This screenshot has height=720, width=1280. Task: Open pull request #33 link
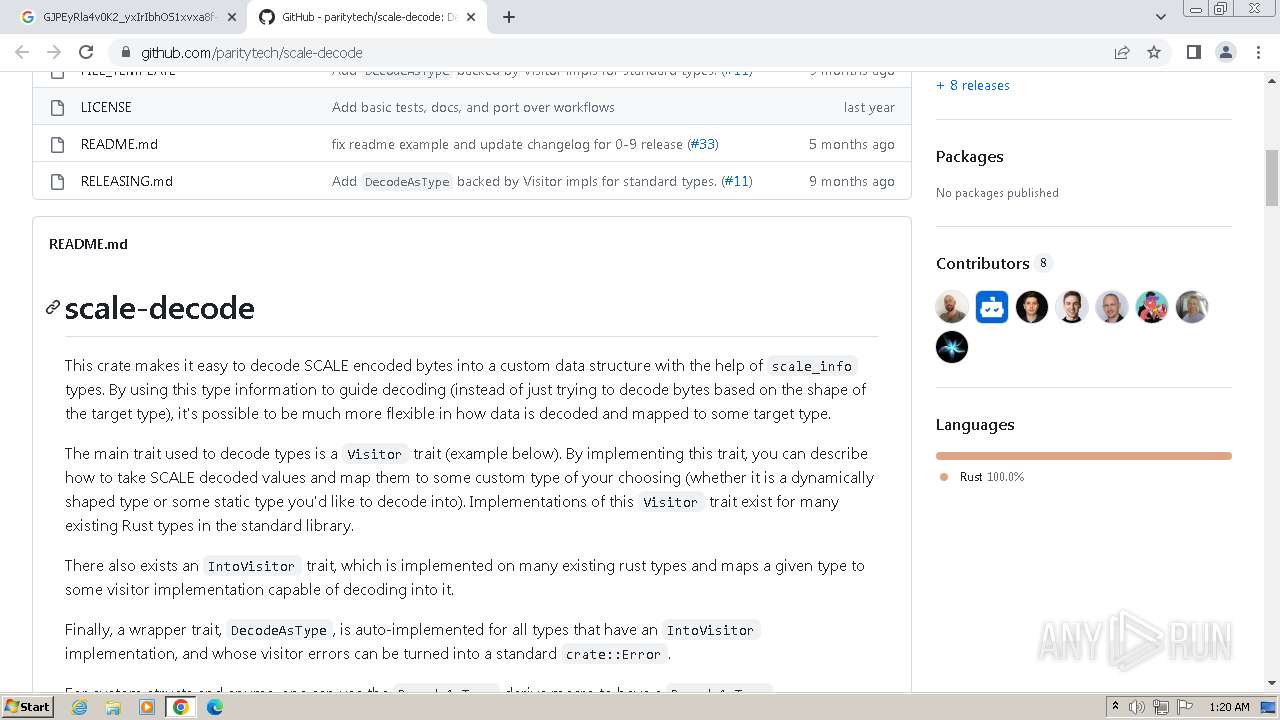pyautogui.click(x=703, y=144)
